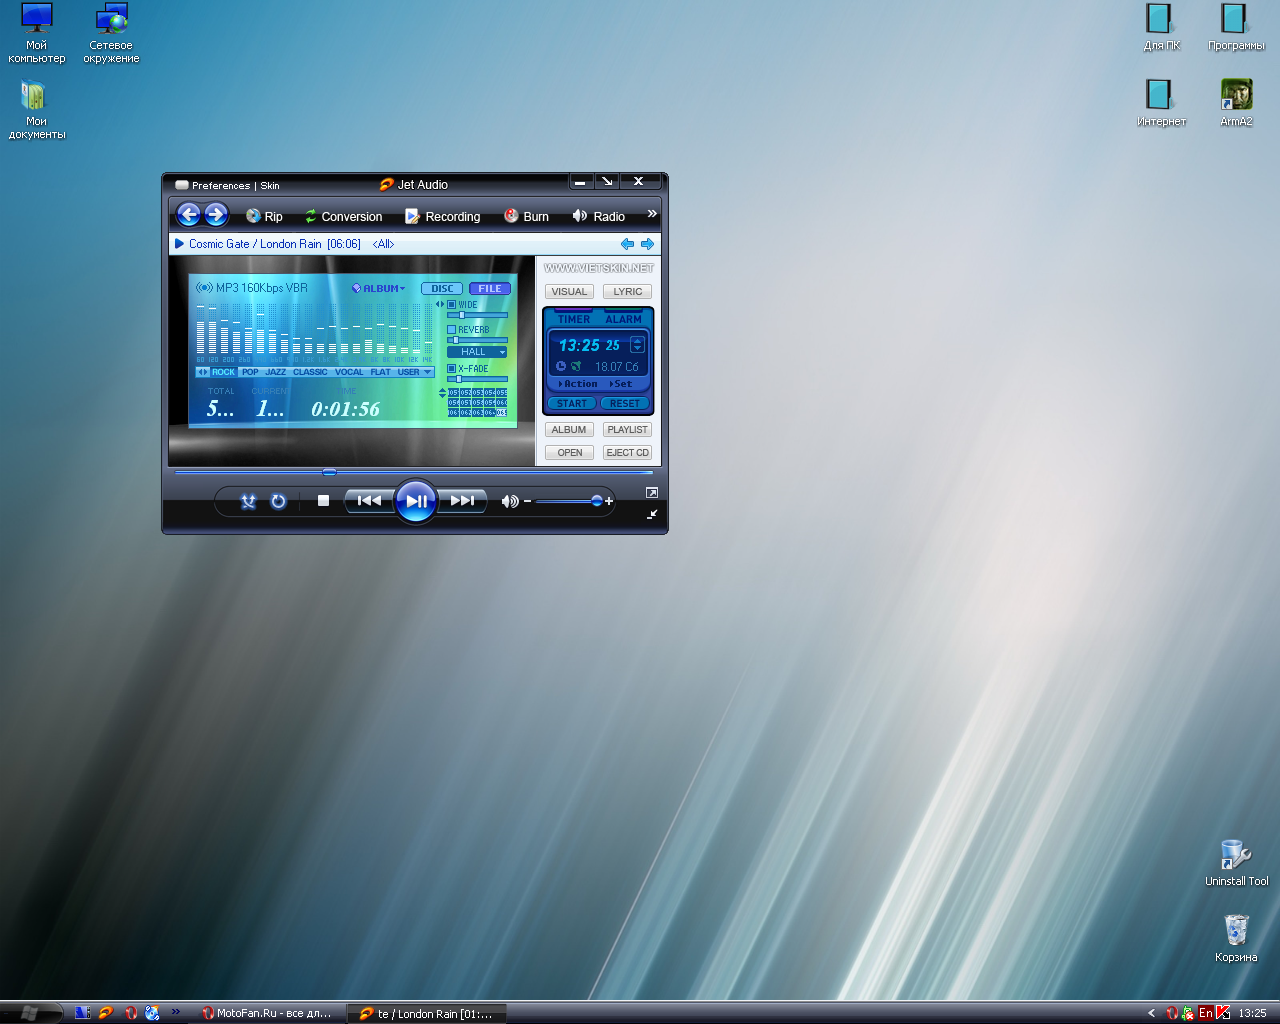This screenshot has height=1024, width=1280.
Task: Select the POP equalizer preset
Action: click(250, 372)
